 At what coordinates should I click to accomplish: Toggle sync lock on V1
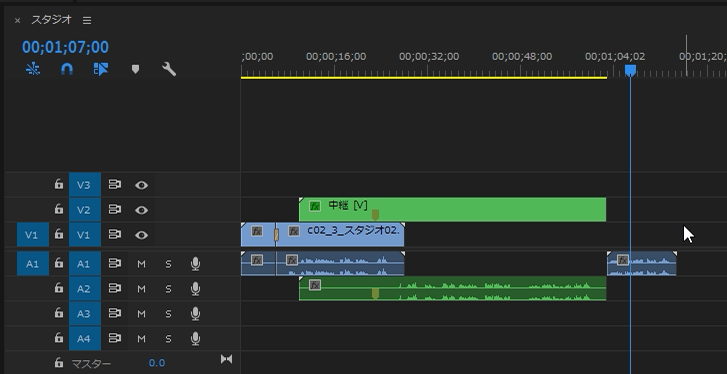point(115,235)
